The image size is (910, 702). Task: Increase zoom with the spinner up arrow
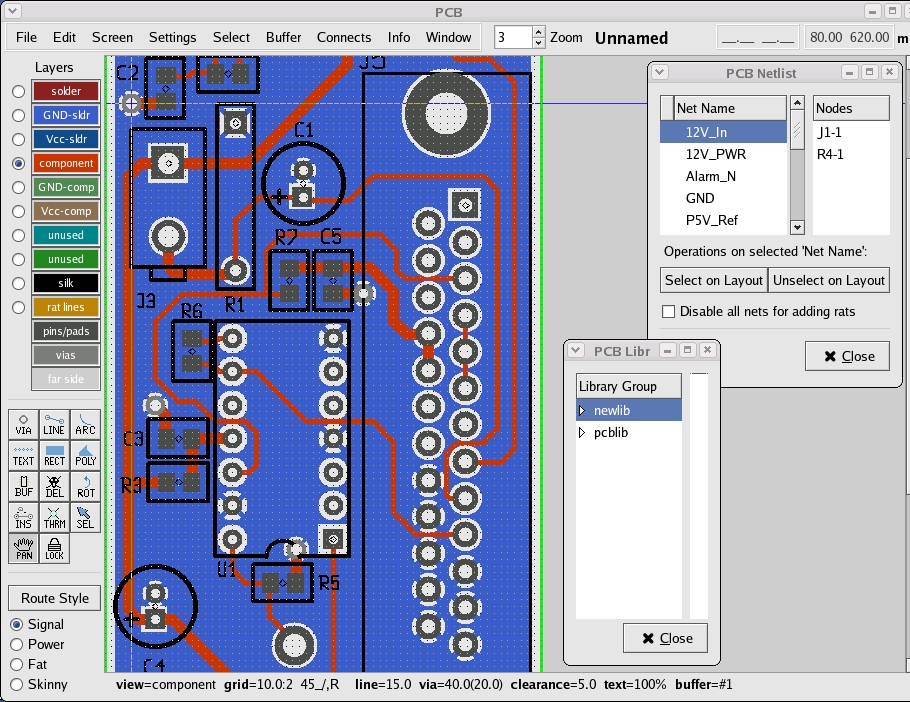[x=539, y=32]
